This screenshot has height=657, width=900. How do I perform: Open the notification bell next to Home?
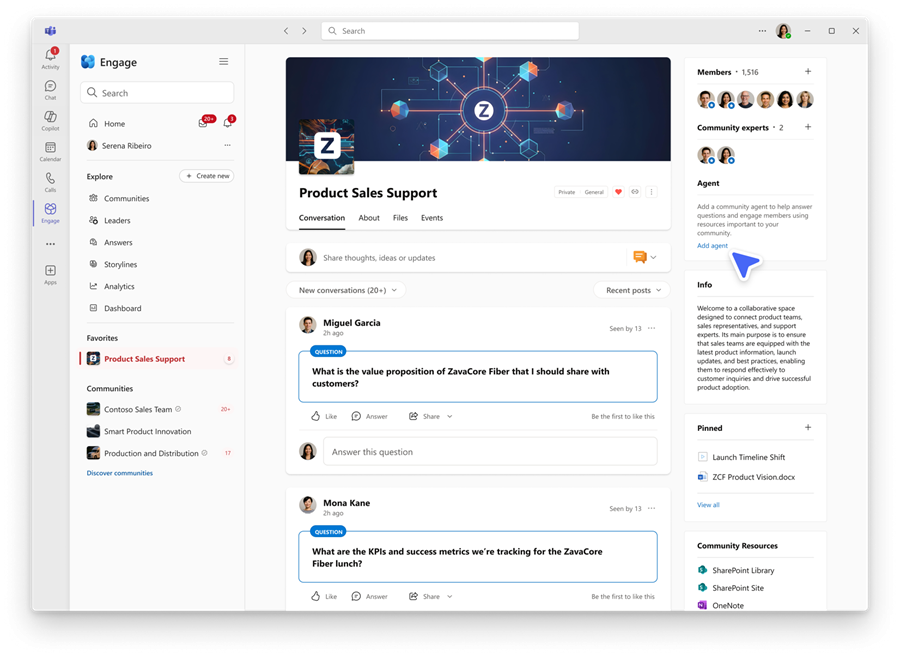click(228, 120)
